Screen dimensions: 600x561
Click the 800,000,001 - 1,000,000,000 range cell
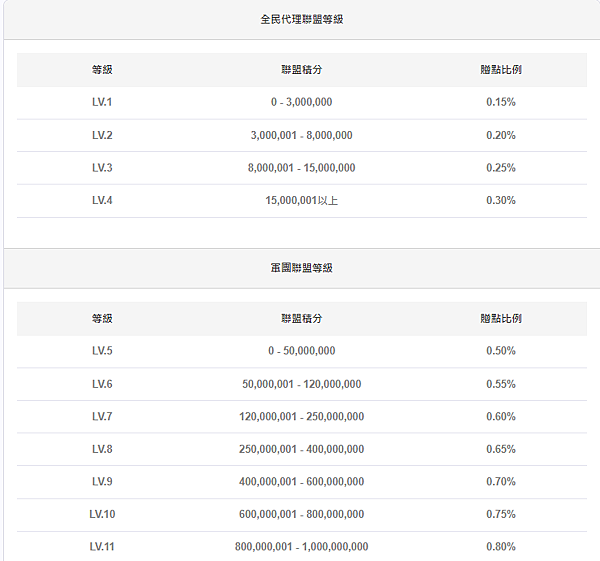(x=301, y=546)
